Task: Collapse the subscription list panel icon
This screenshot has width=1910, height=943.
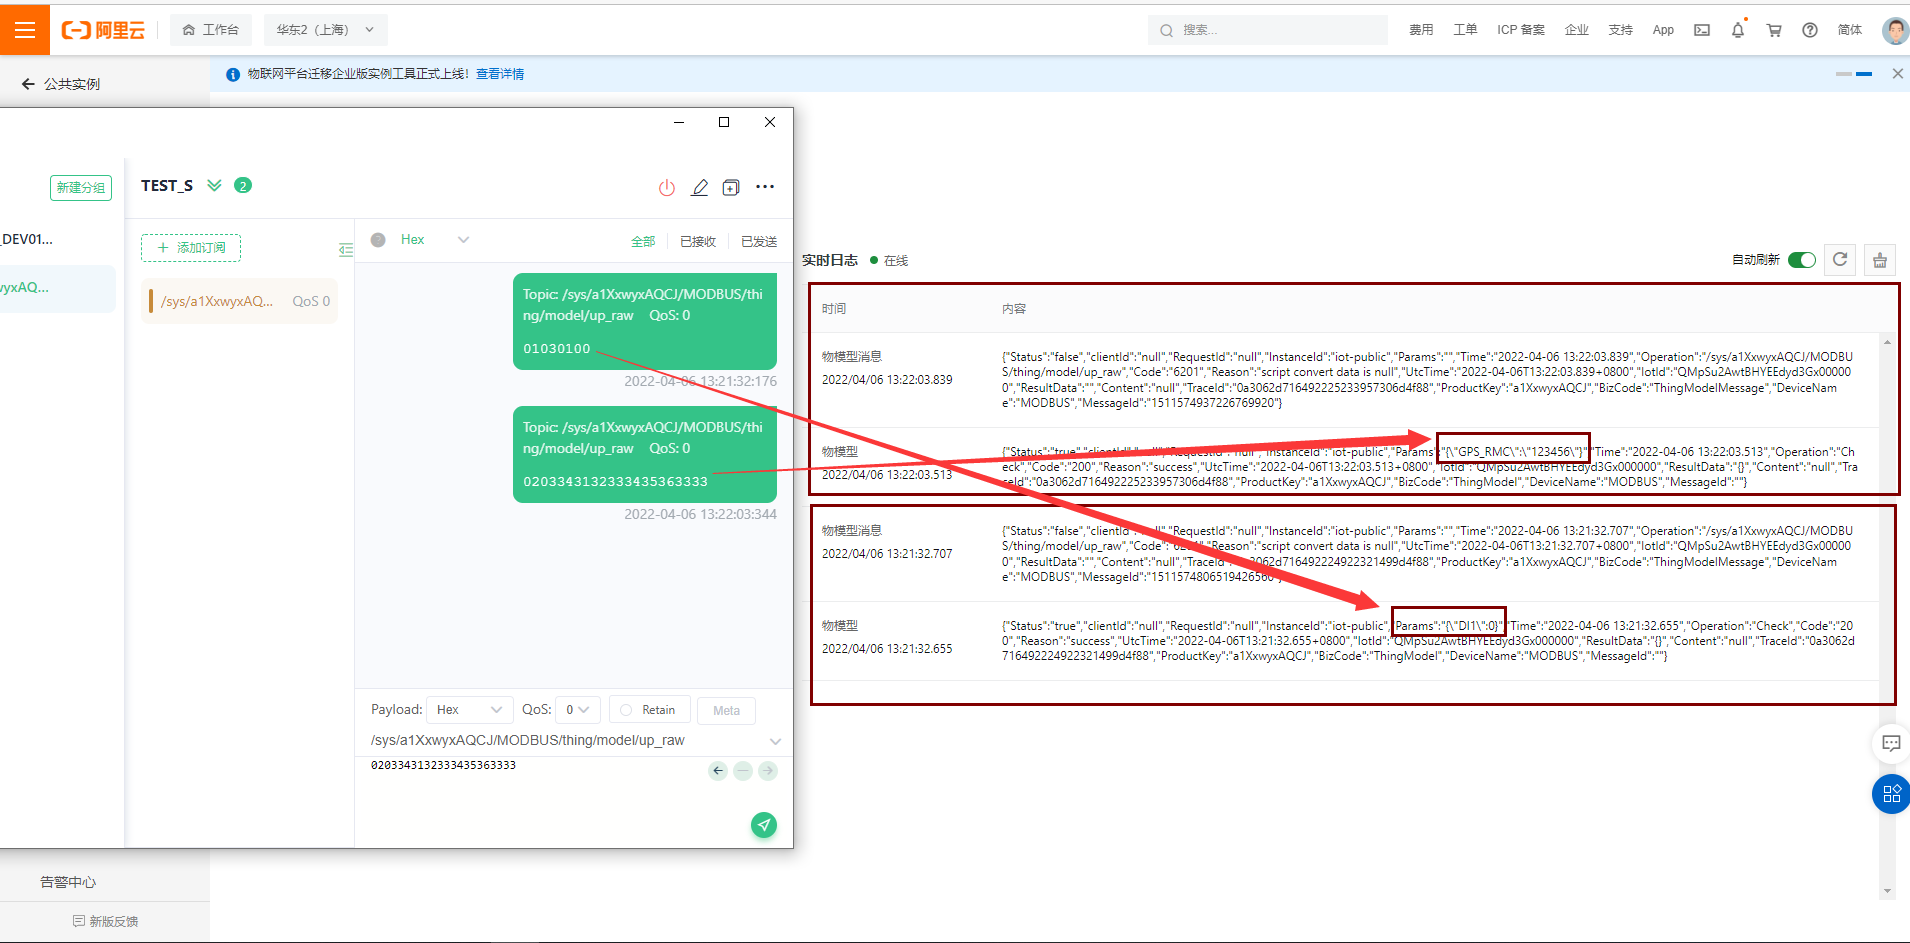Action: [346, 249]
